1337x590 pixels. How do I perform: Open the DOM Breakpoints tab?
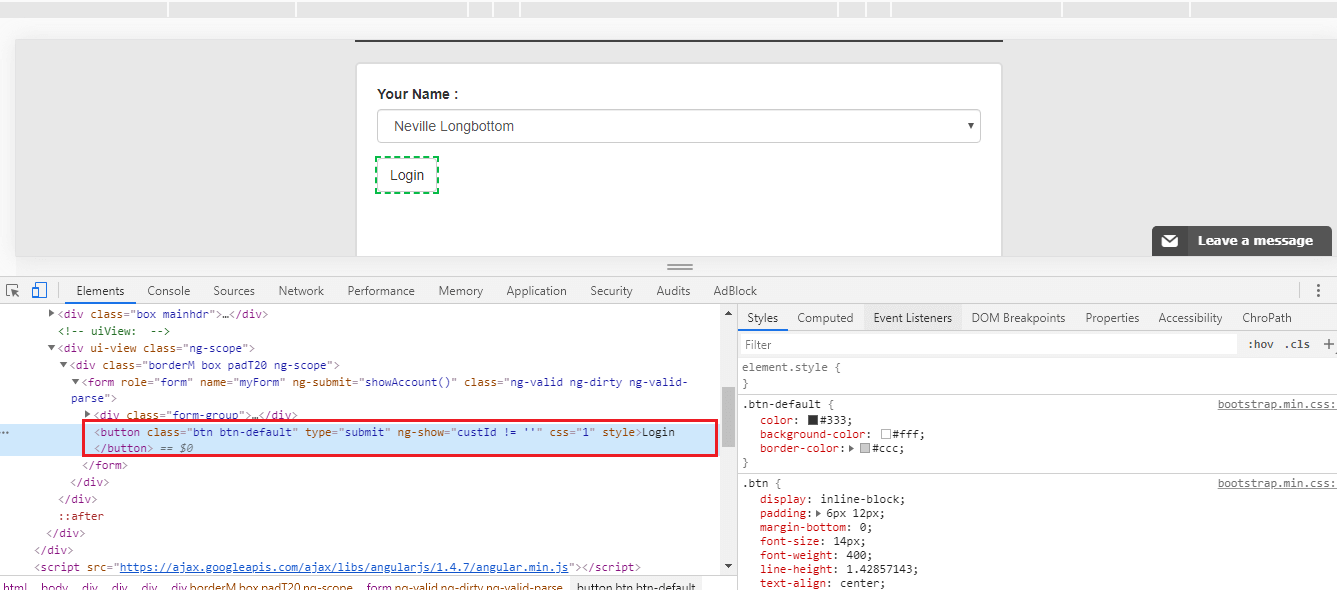[x=1018, y=318]
